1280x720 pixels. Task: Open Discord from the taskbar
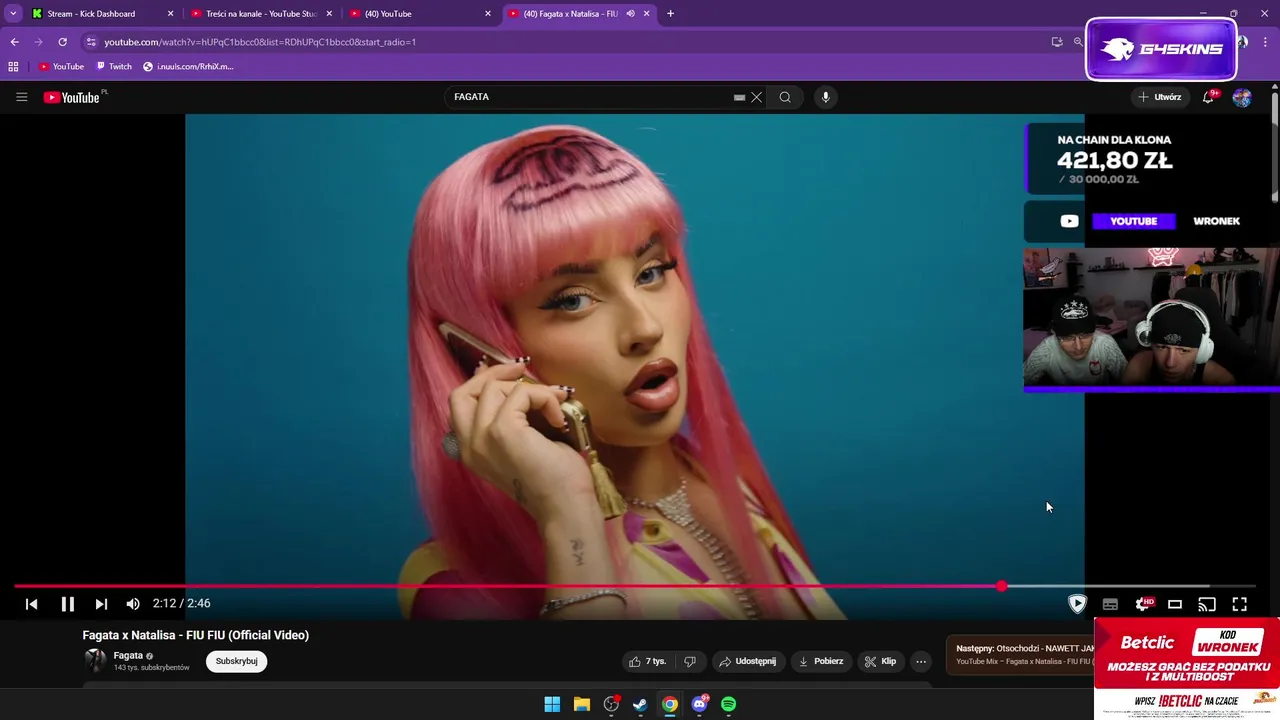point(699,705)
